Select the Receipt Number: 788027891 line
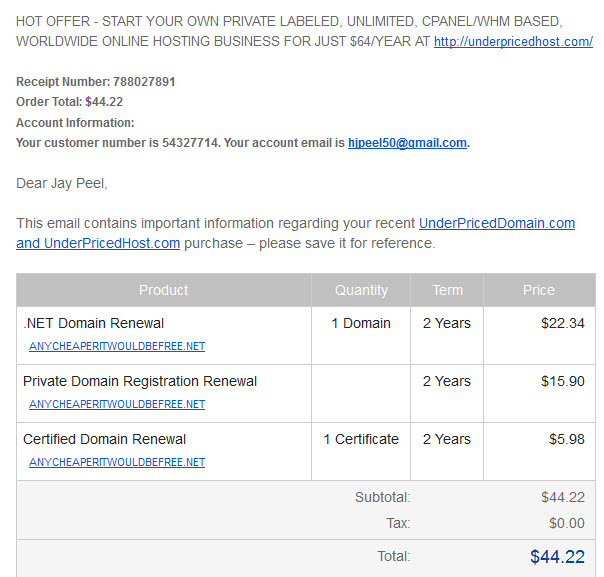The height and width of the screenshot is (577, 604). (x=96, y=82)
